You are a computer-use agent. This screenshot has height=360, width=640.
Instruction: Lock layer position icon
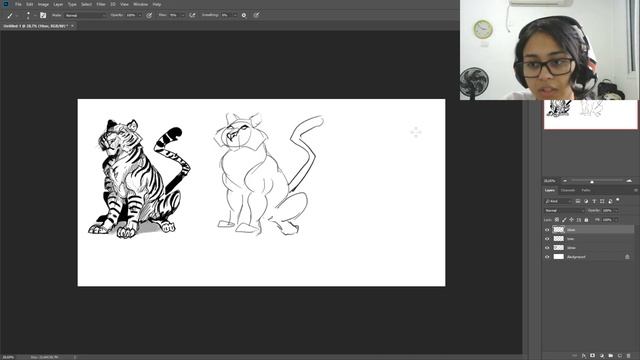coord(571,220)
